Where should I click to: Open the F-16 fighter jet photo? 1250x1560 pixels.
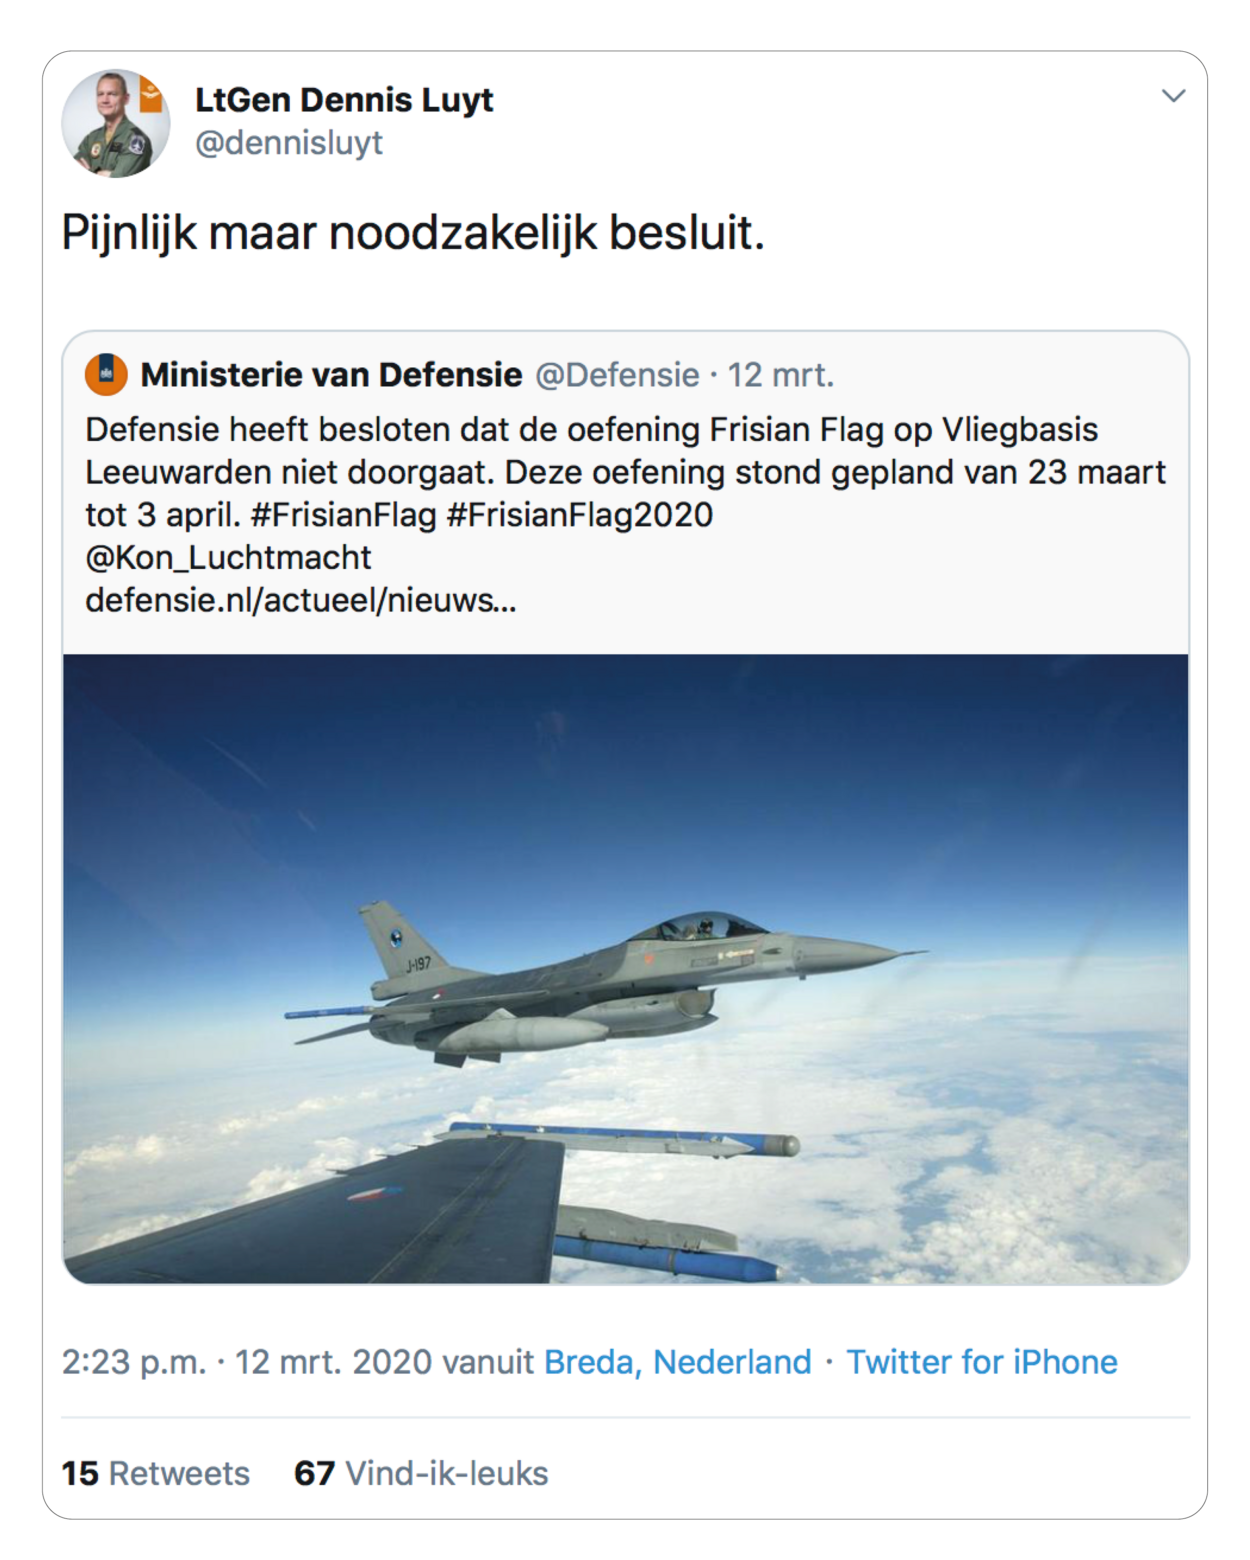626,968
